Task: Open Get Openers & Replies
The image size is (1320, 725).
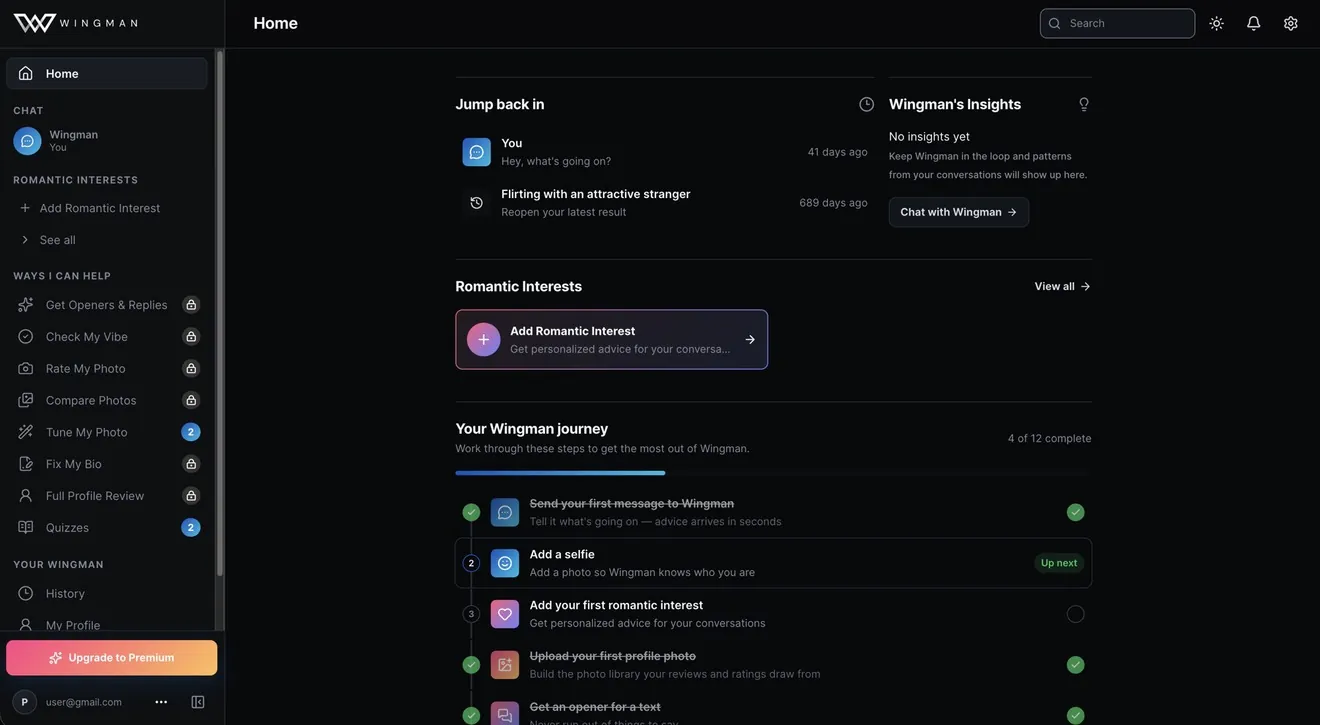Action: 106,305
